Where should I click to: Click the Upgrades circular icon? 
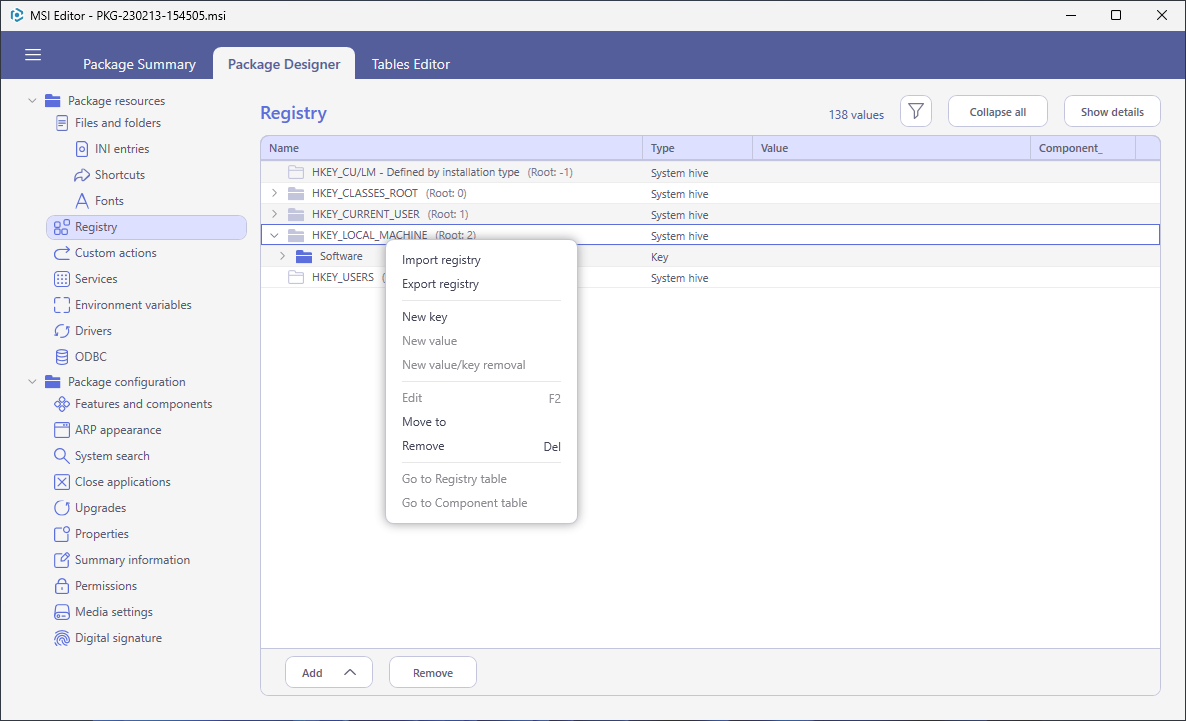tap(62, 508)
